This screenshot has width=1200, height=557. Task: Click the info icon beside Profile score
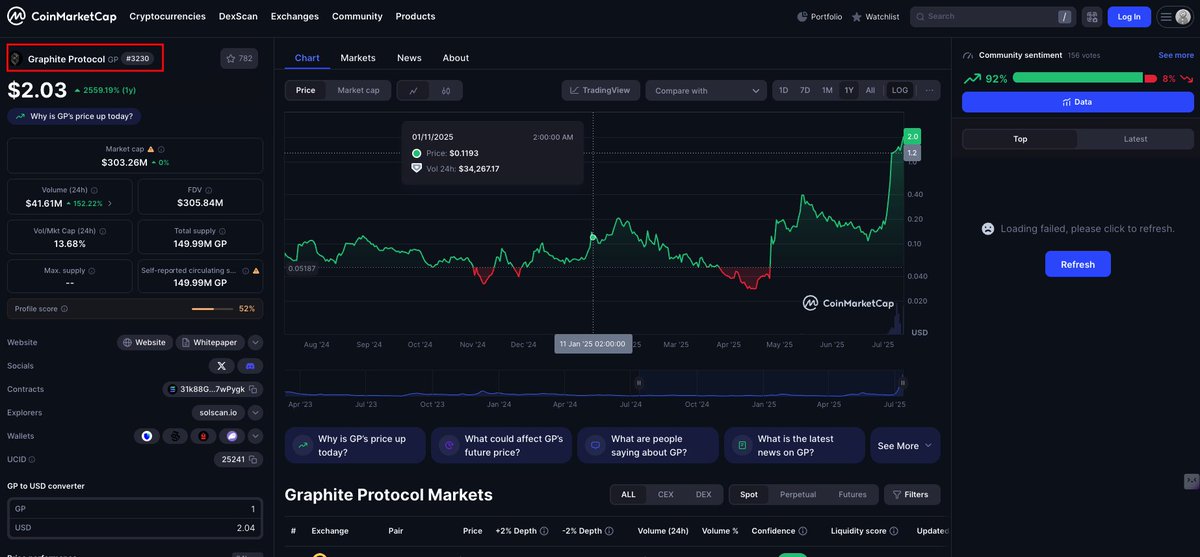coord(66,309)
